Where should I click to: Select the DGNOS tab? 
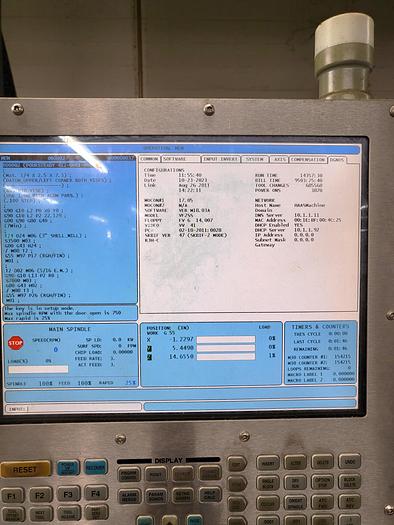[337, 160]
